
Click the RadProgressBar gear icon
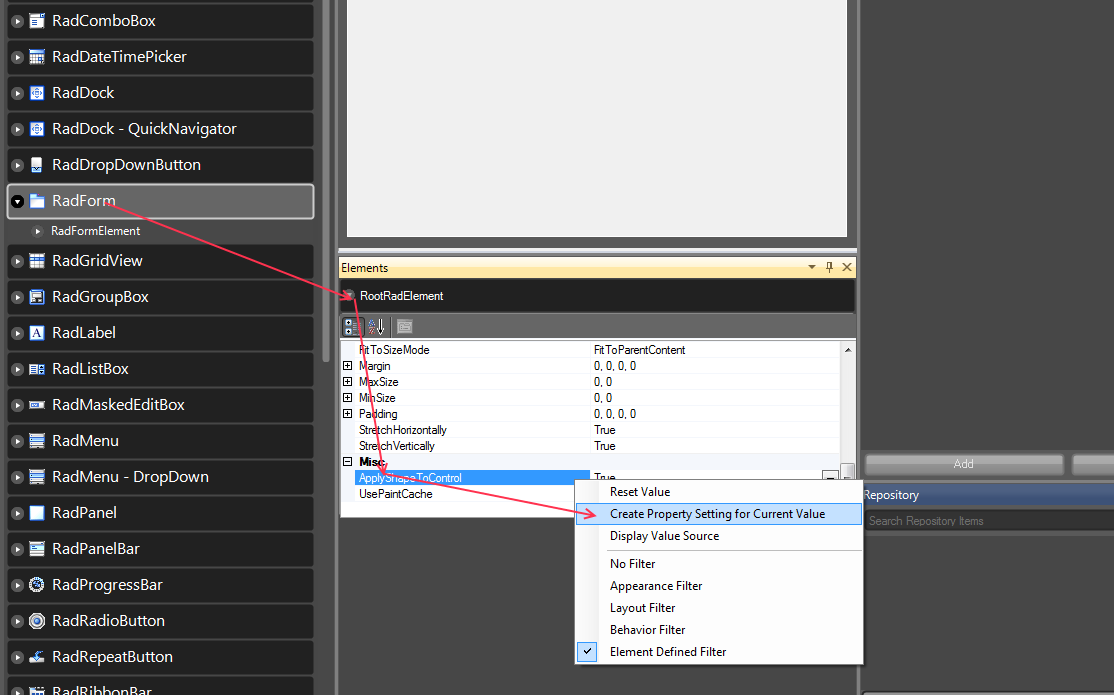(x=37, y=585)
